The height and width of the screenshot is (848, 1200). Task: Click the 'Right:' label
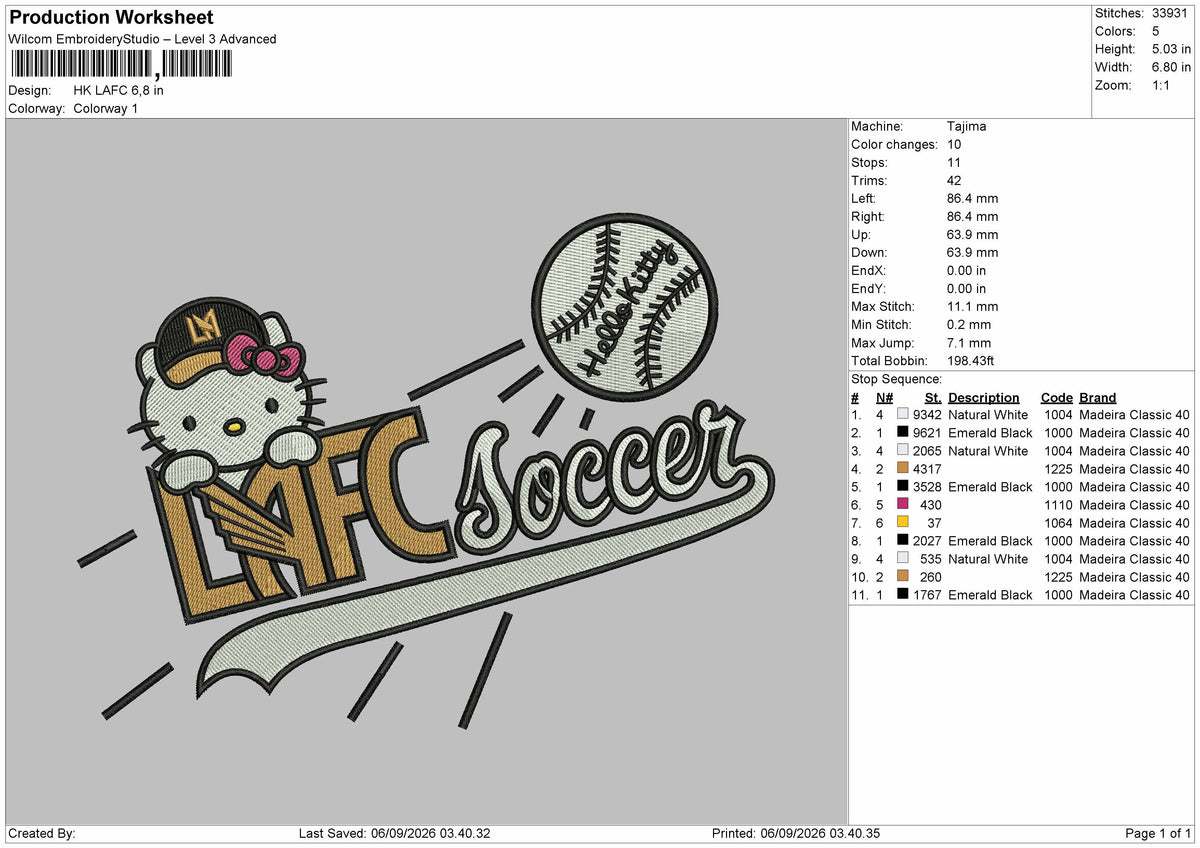869,217
